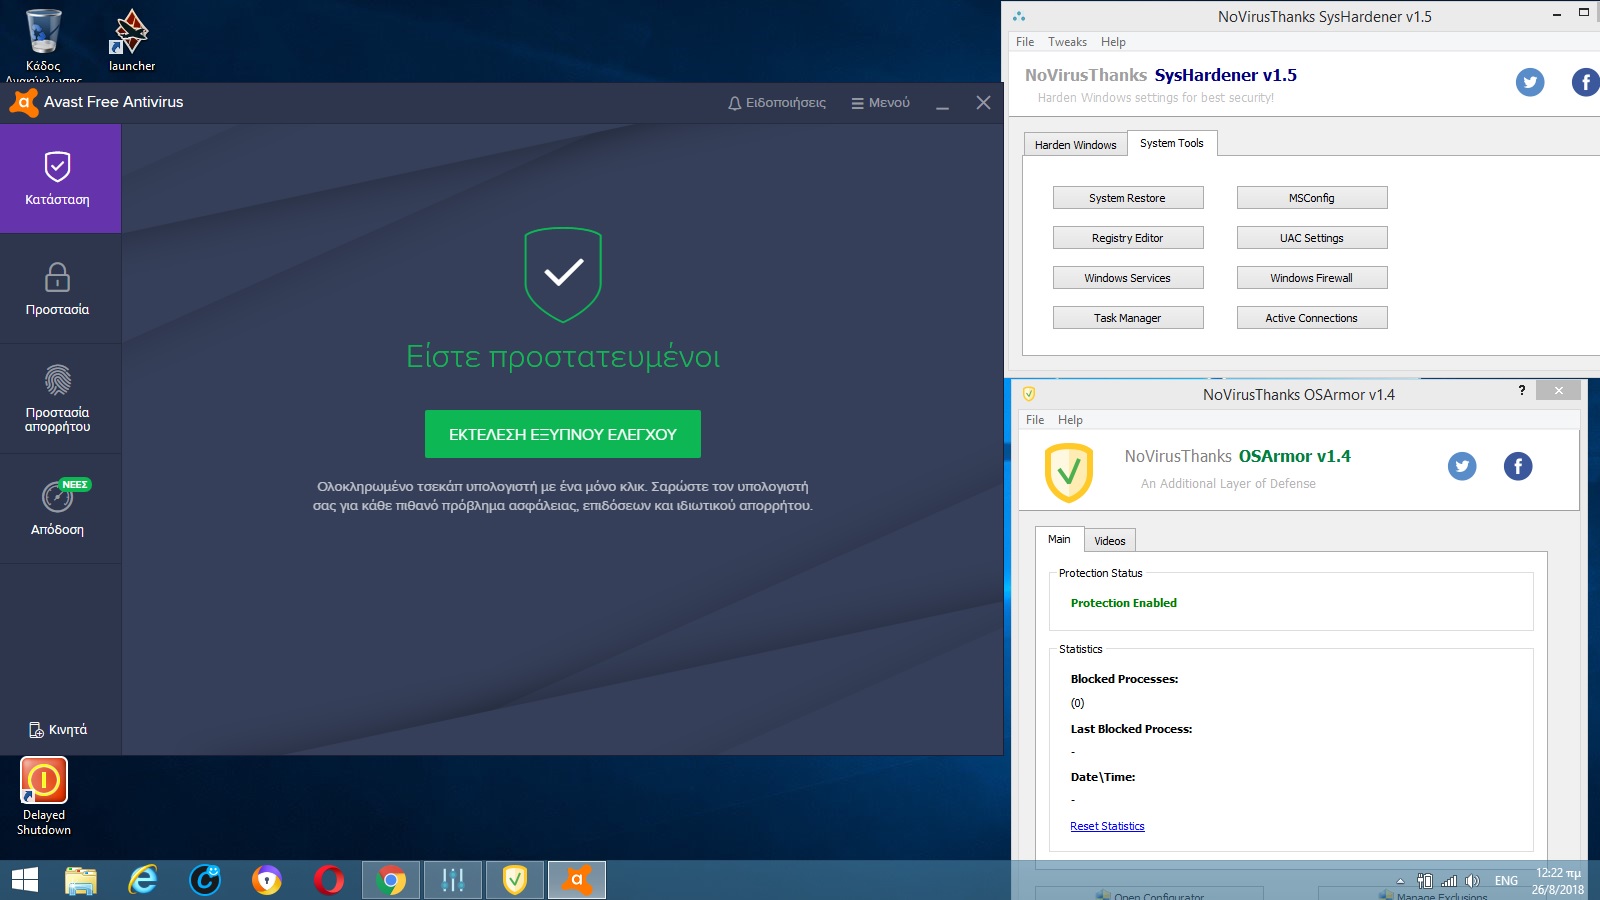The height and width of the screenshot is (900, 1600).
Task: Open File menu in SysHardener
Action: pos(1025,42)
